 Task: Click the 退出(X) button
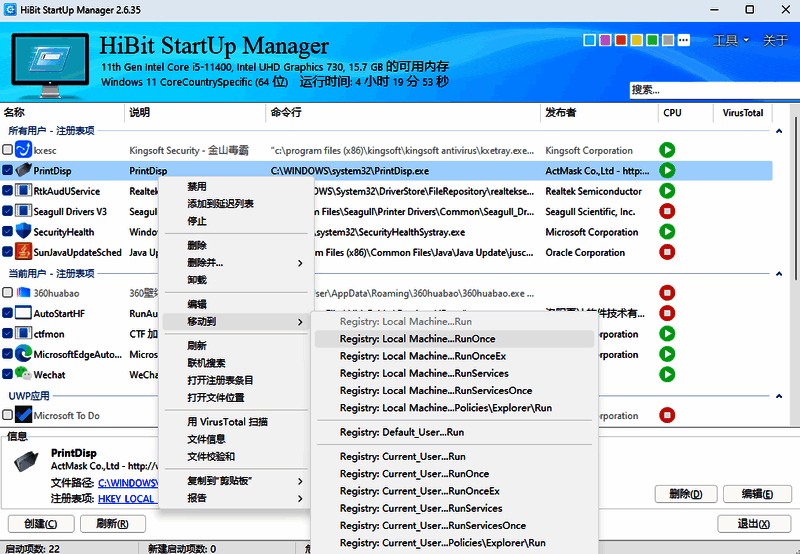click(x=754, y=524)
